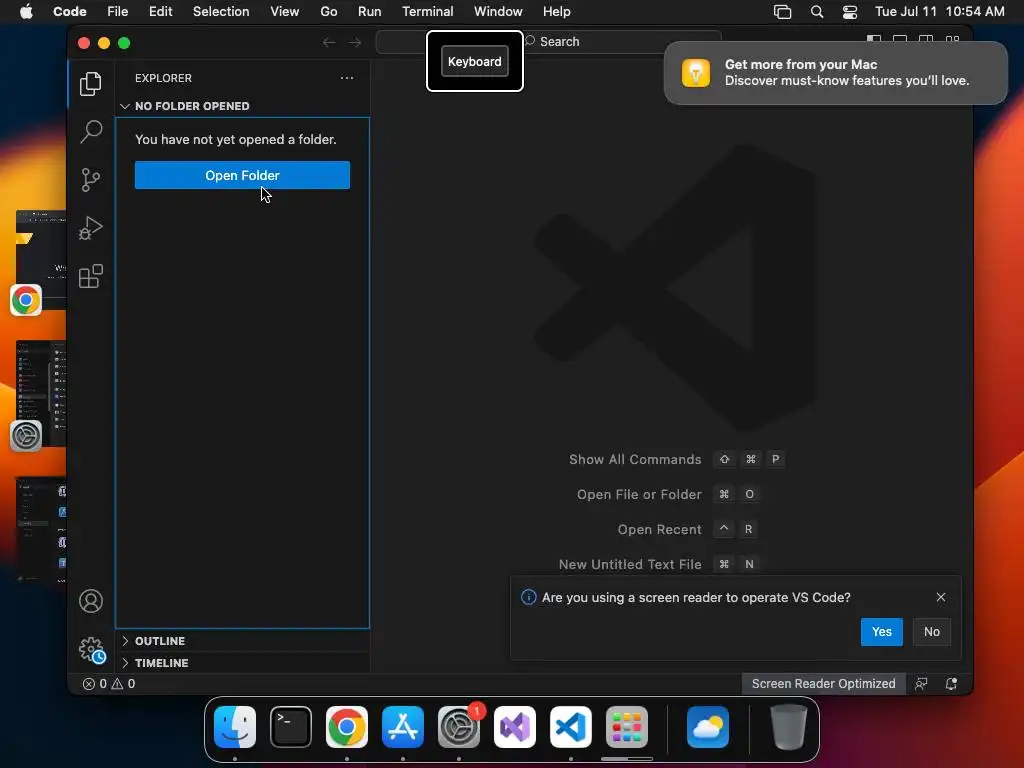Open the Run menu
The width and height of the screenshot is (1024, 768).
[x=370, y=12]
